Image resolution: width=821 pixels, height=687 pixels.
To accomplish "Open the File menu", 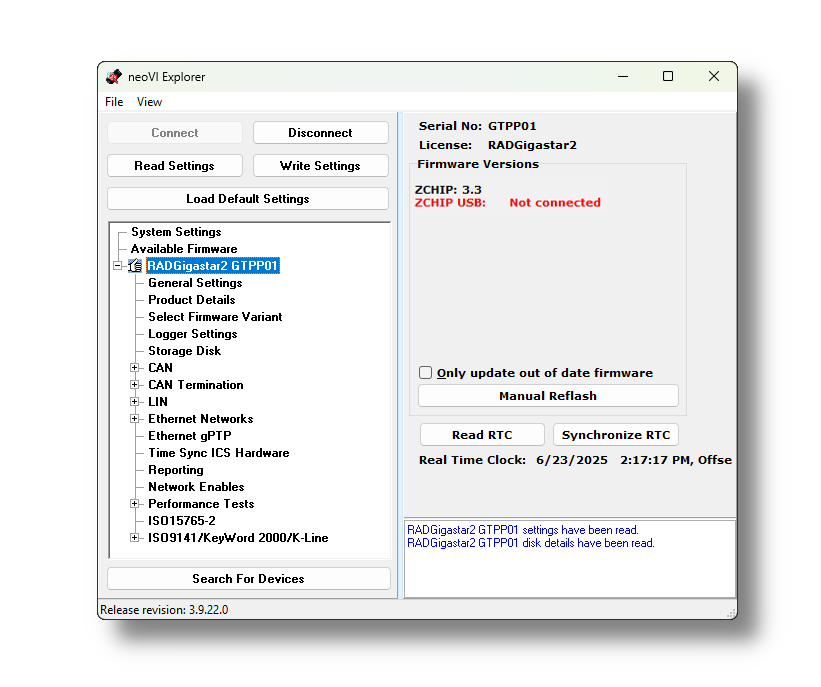I will tap(114, 102).
